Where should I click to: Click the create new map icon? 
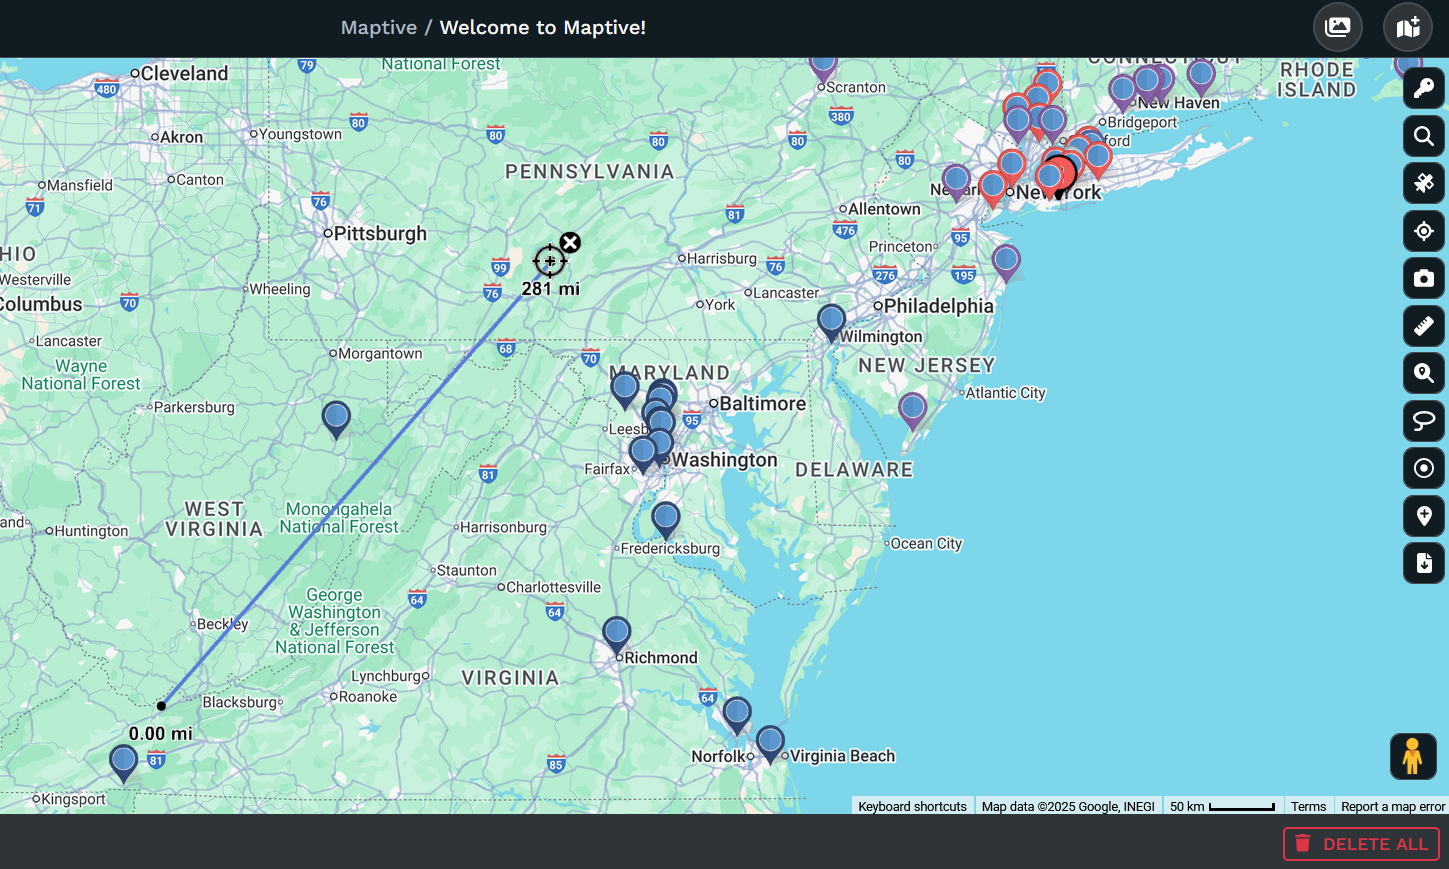1408,27
